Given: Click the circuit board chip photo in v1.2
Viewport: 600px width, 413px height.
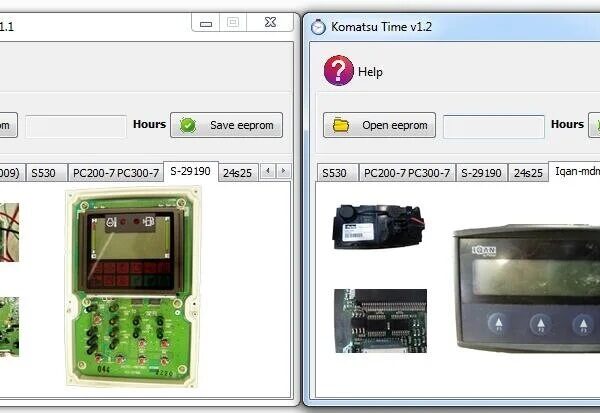Looking at the screenshot, I should point(380,321).
